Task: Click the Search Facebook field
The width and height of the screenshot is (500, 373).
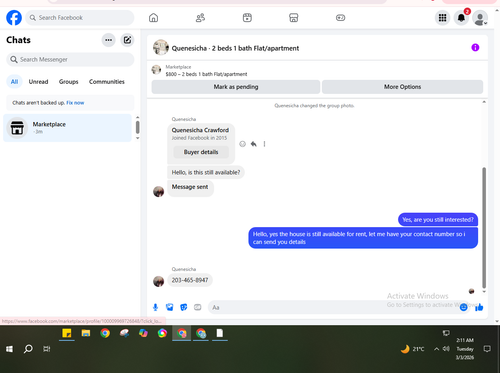Action: point(80,18)
